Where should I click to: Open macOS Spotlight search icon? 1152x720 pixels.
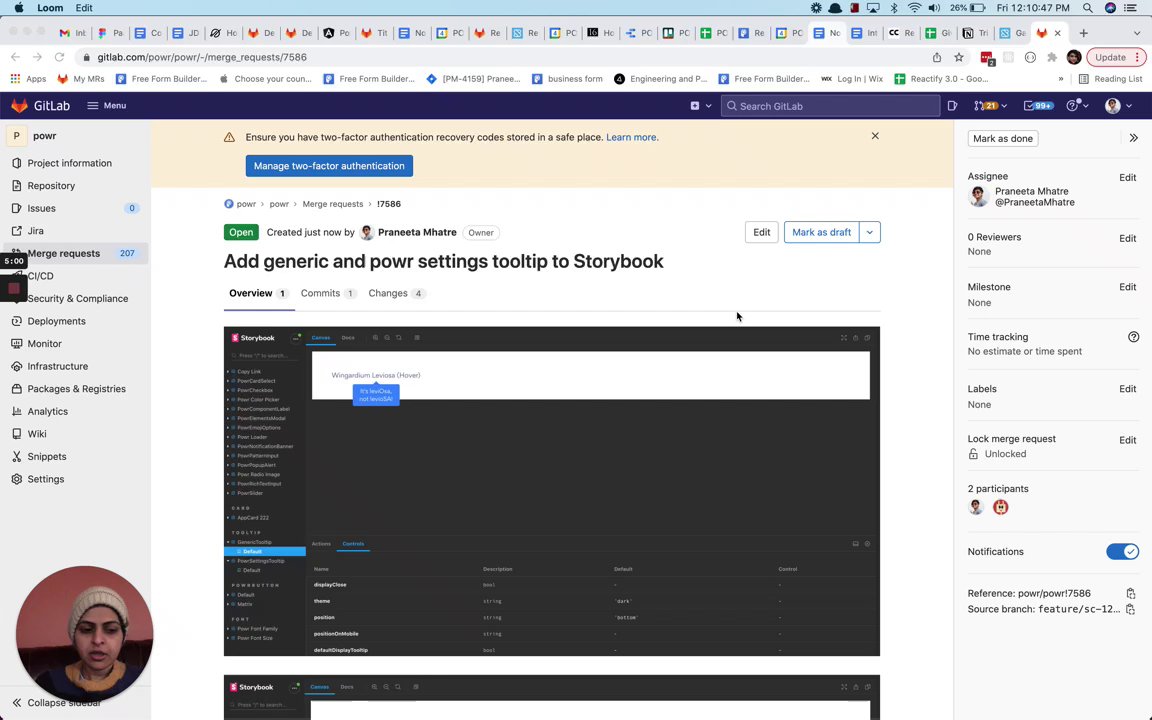(1087, 8)
